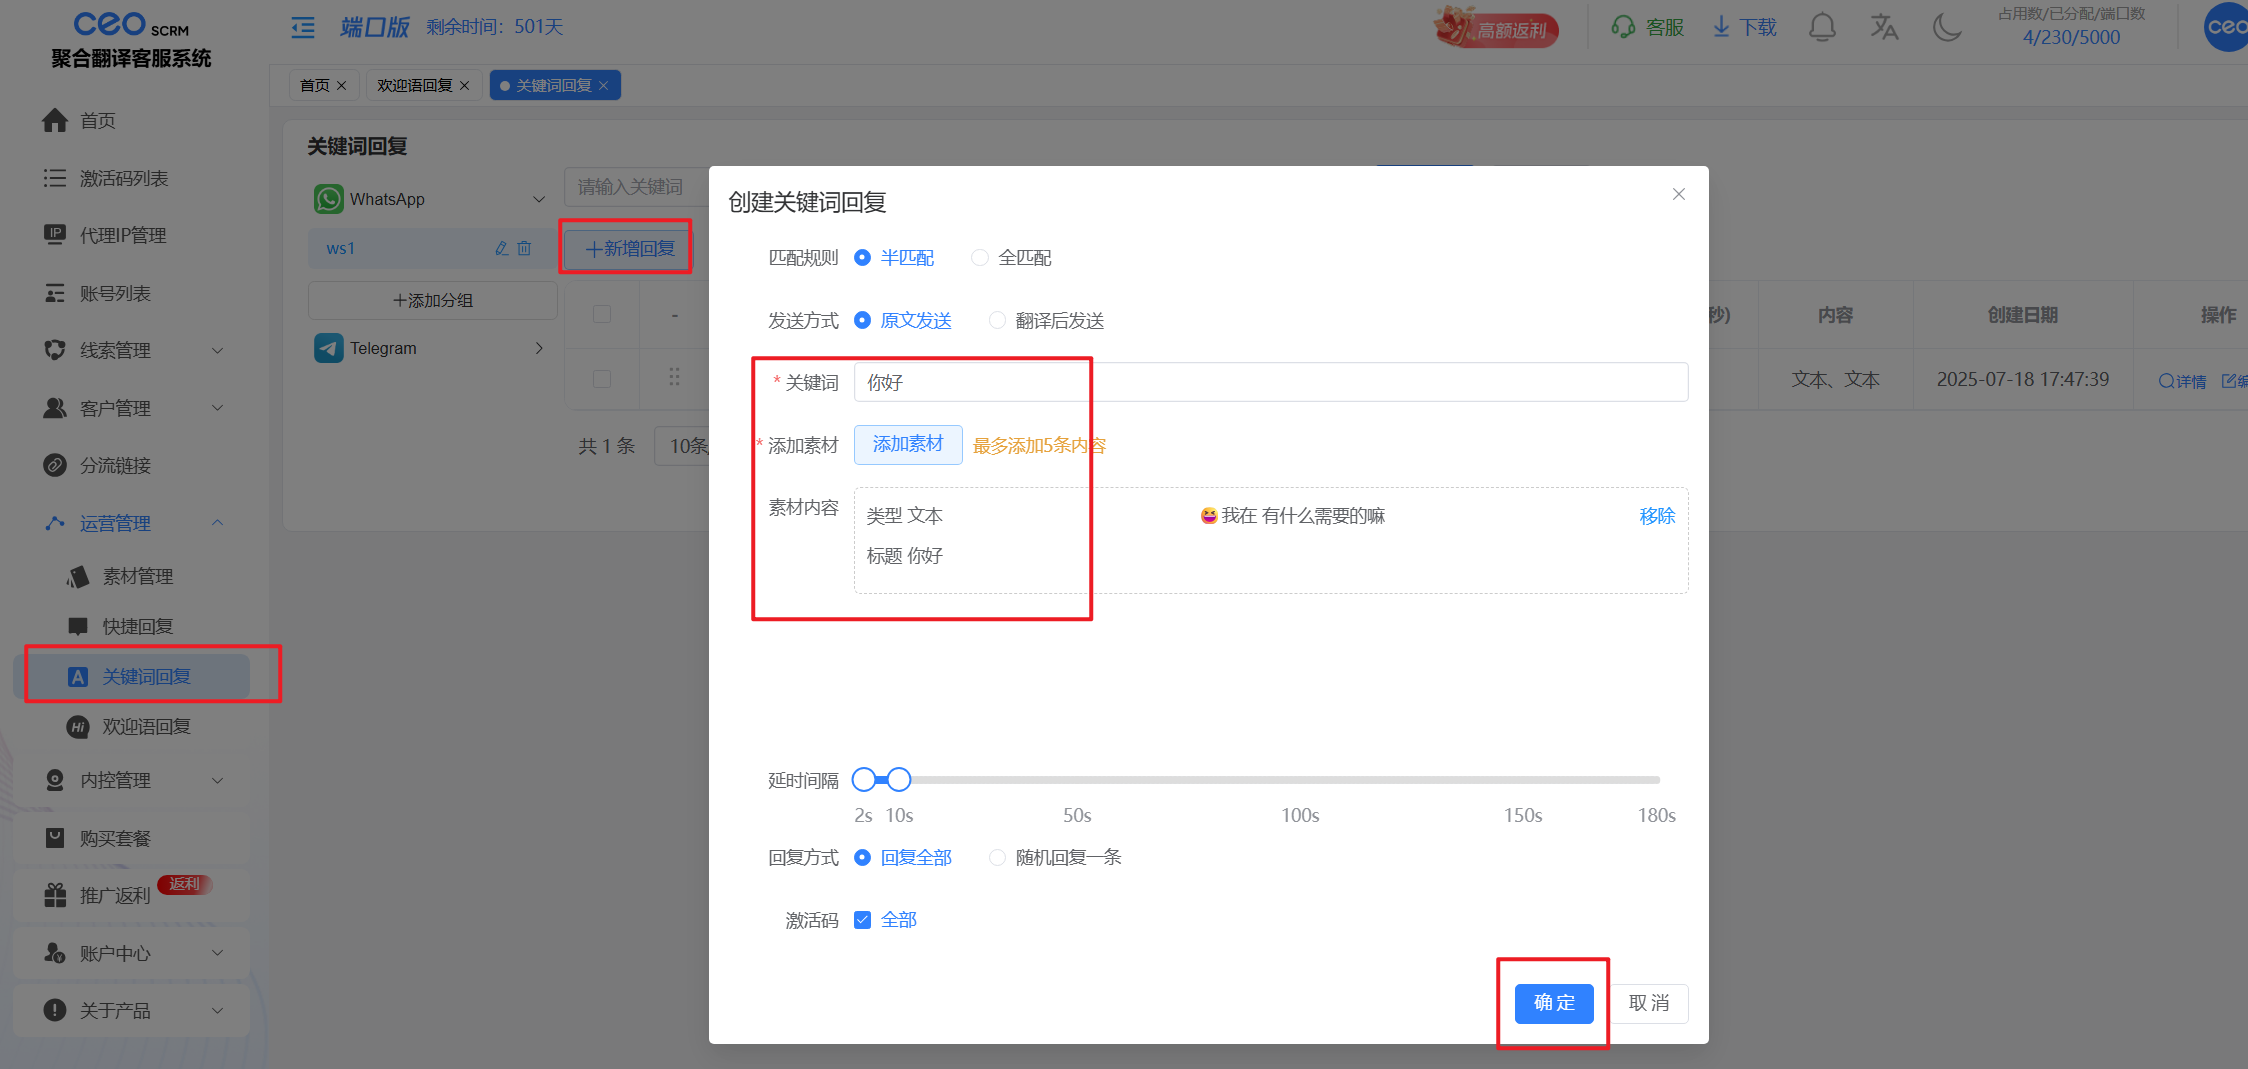Open 素材管理 submenu item
Screen dimensions: 2248x1069
coord(138,576)
